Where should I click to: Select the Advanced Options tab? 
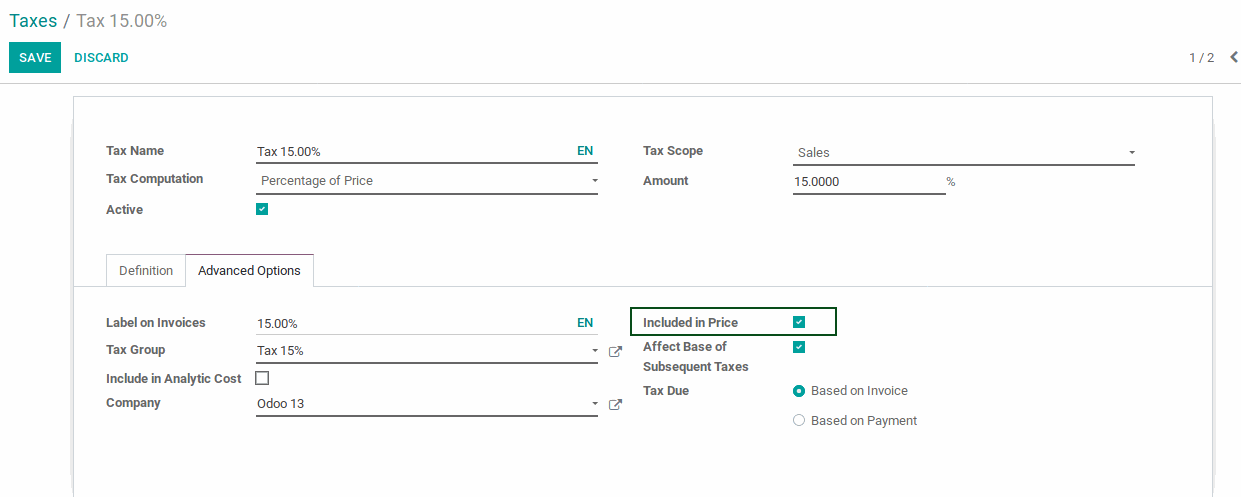click(x=249, y=271)
